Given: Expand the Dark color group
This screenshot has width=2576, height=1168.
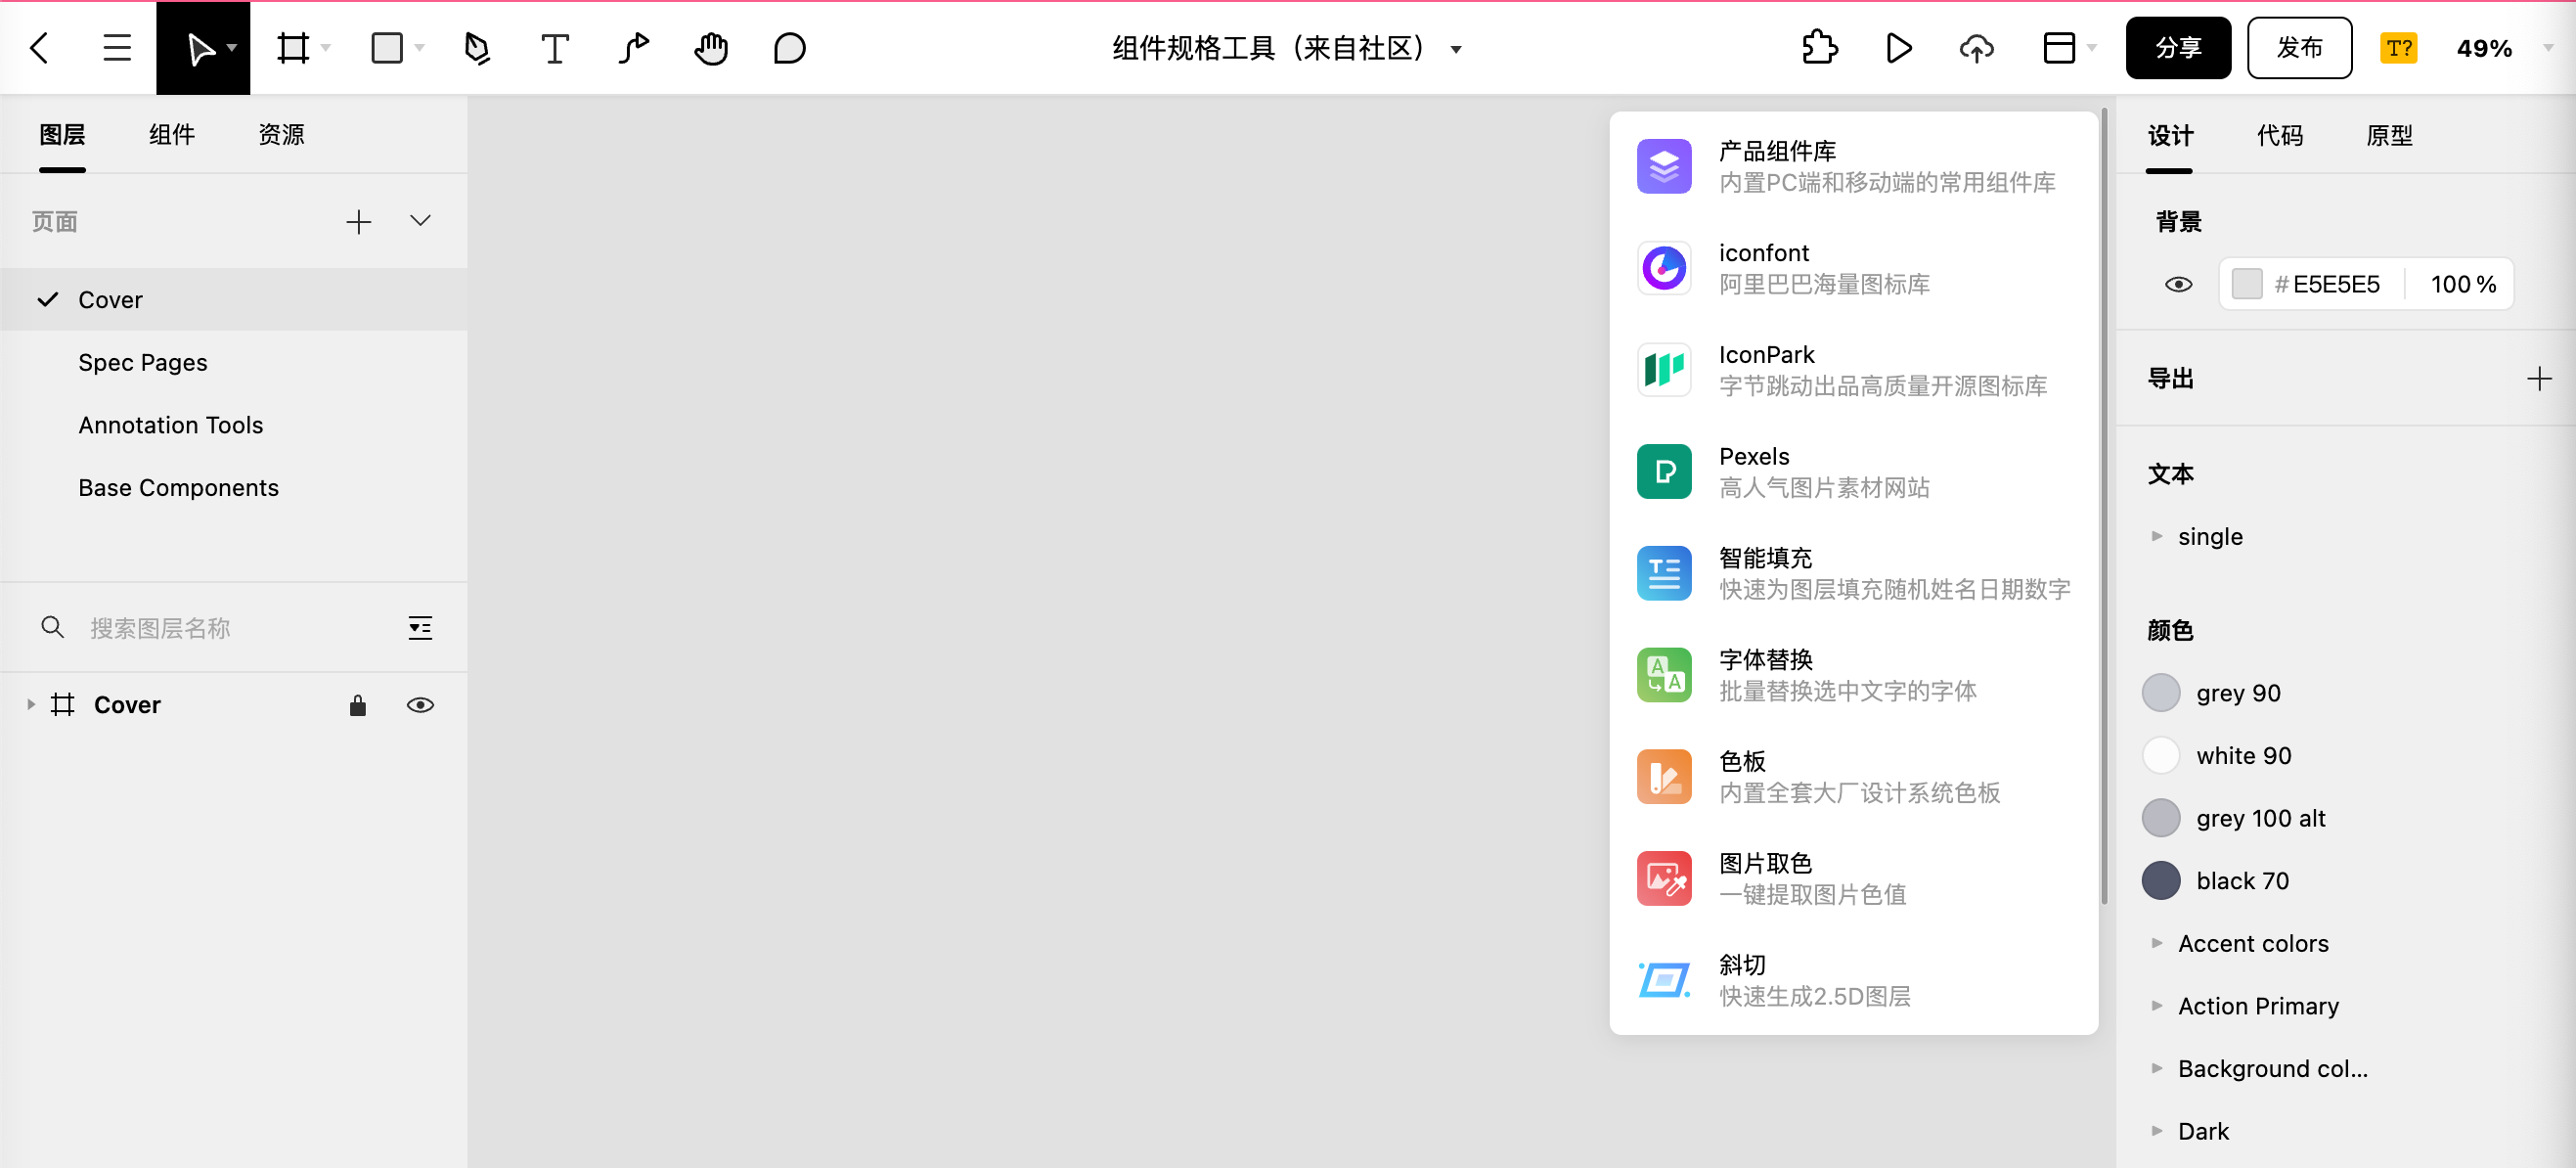Looking at the screenshot, I should click(x=2156, y=1131).
